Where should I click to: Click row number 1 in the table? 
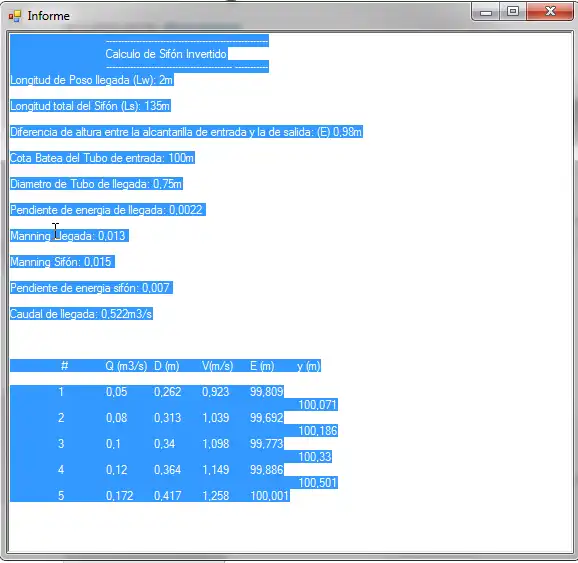[x=61, y=392]
